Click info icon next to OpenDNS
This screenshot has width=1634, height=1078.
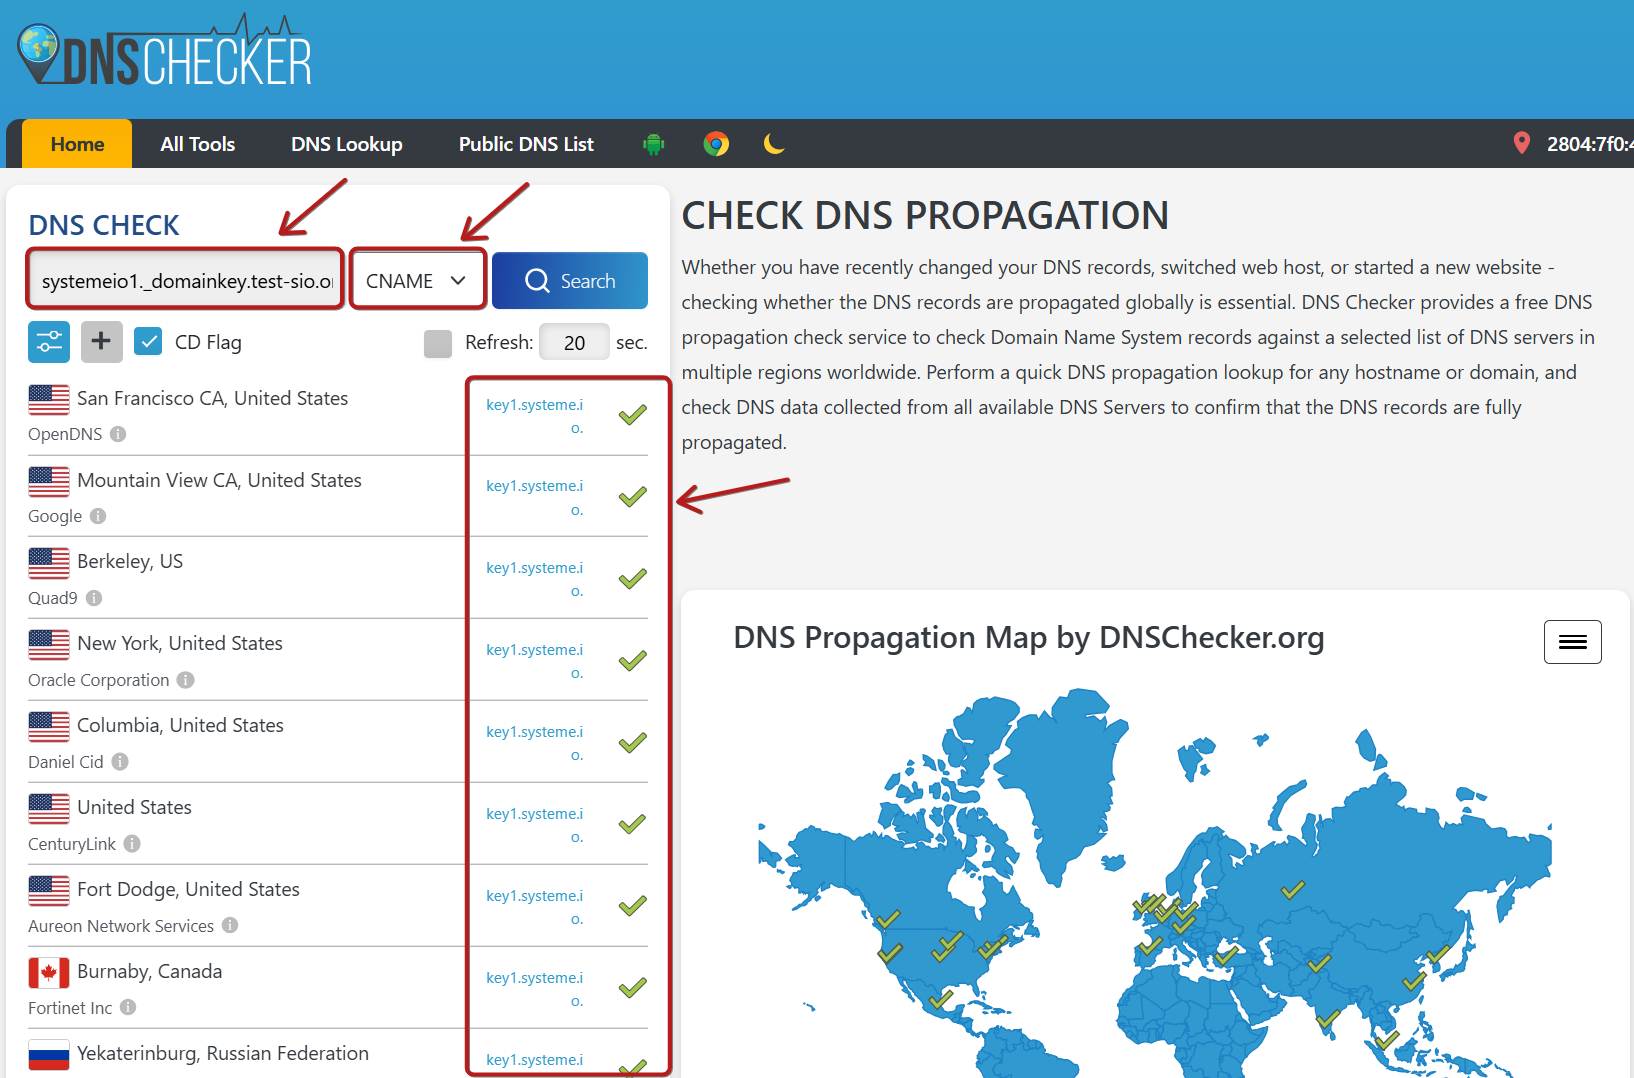[118, 434]
